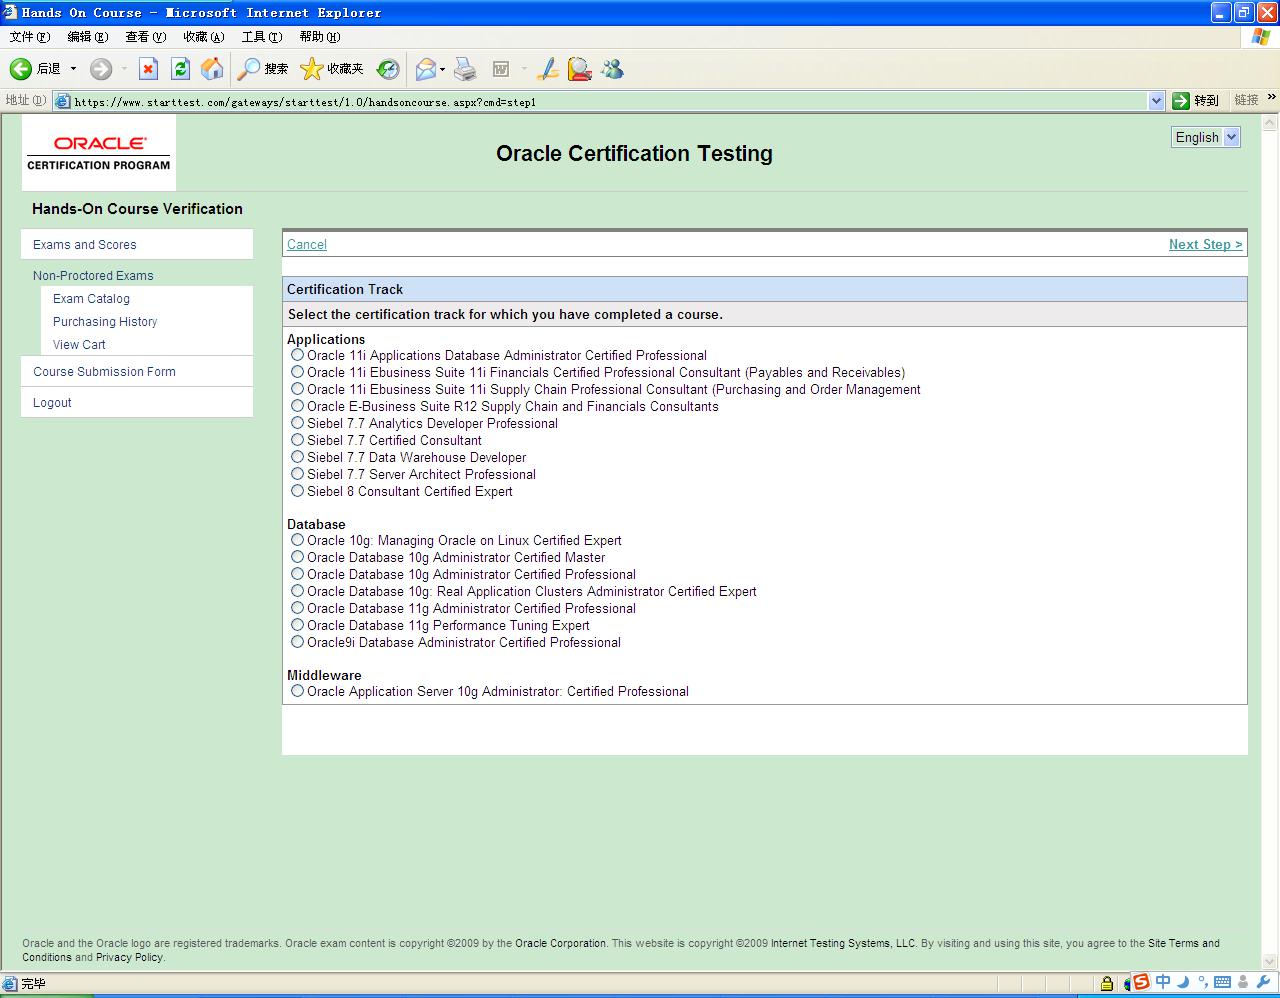
Task: Expand the toolbar overflow chevron beside 链接
Action: [x=1272, y=98]
